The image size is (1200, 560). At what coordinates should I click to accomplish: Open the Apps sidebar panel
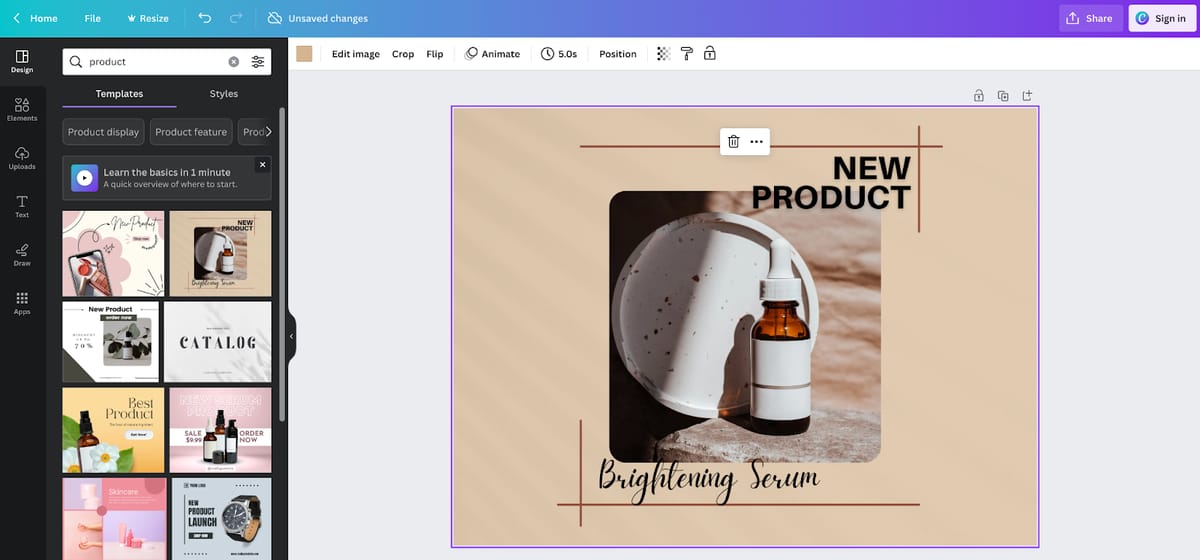point(22,303)
